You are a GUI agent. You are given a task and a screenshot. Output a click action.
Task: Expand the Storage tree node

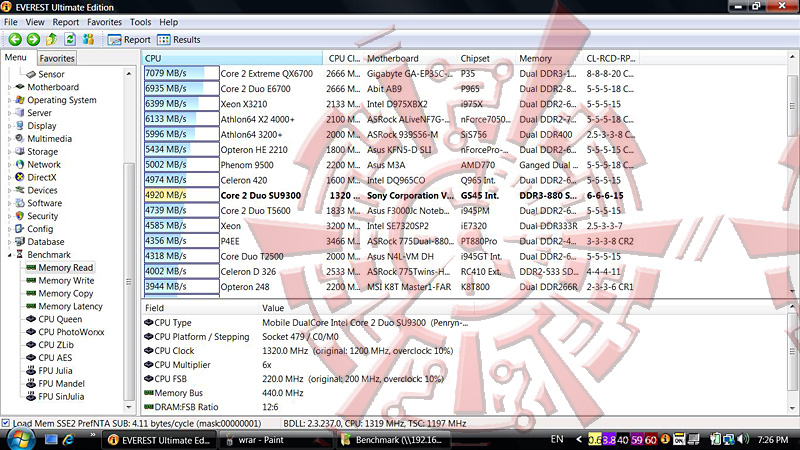[x=10, y=152]
